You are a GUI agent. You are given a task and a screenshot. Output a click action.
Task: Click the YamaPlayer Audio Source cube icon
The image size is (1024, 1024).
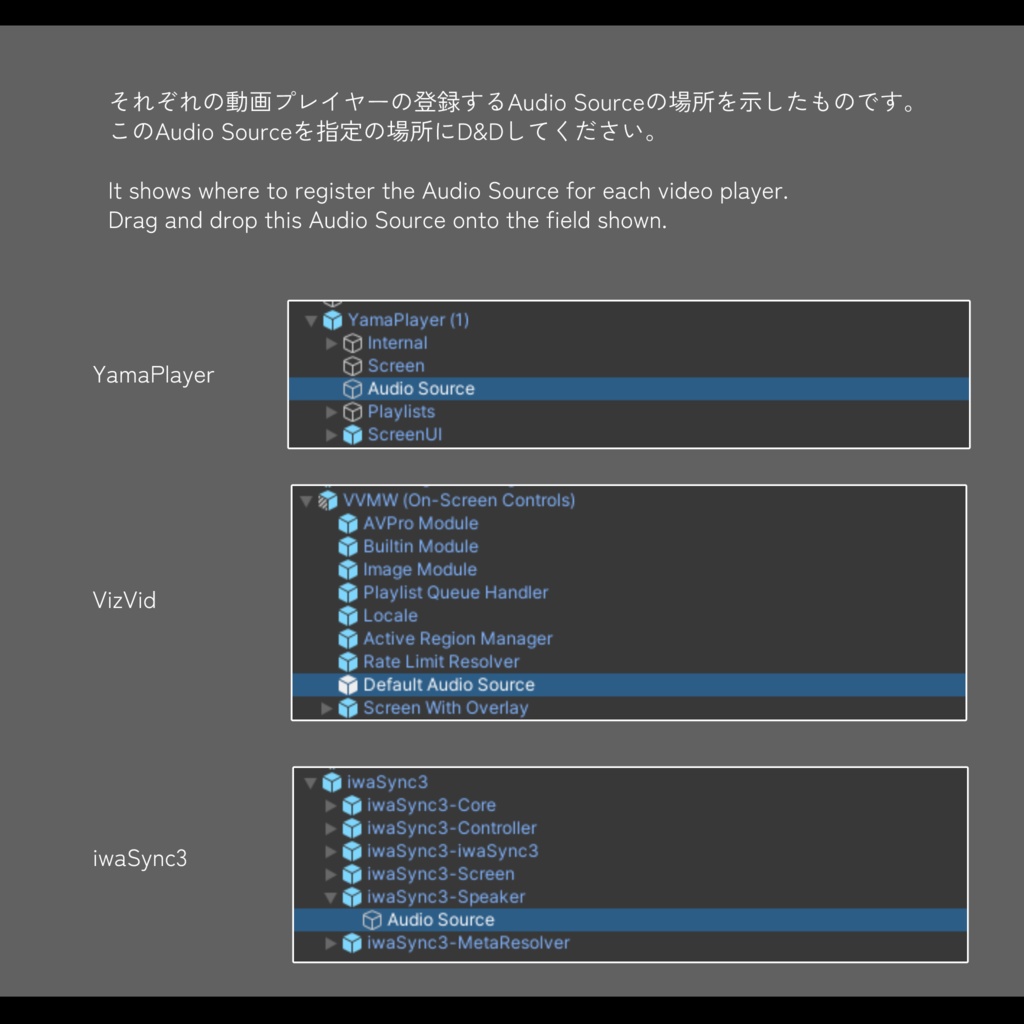click(x=353, y=389)
